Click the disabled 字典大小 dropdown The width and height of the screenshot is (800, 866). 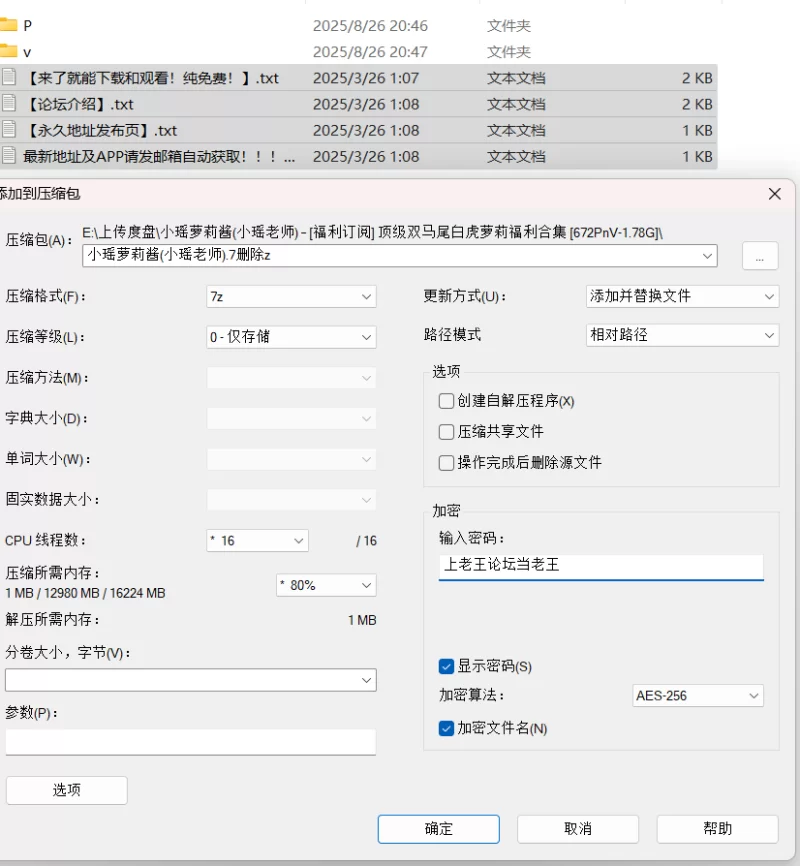click(x=291, y=419)
